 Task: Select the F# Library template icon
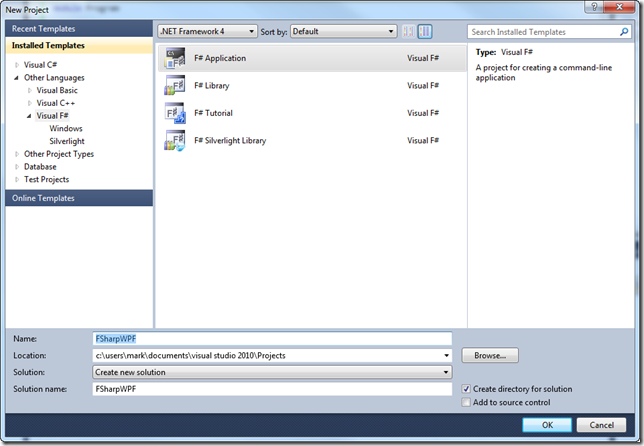175,85
